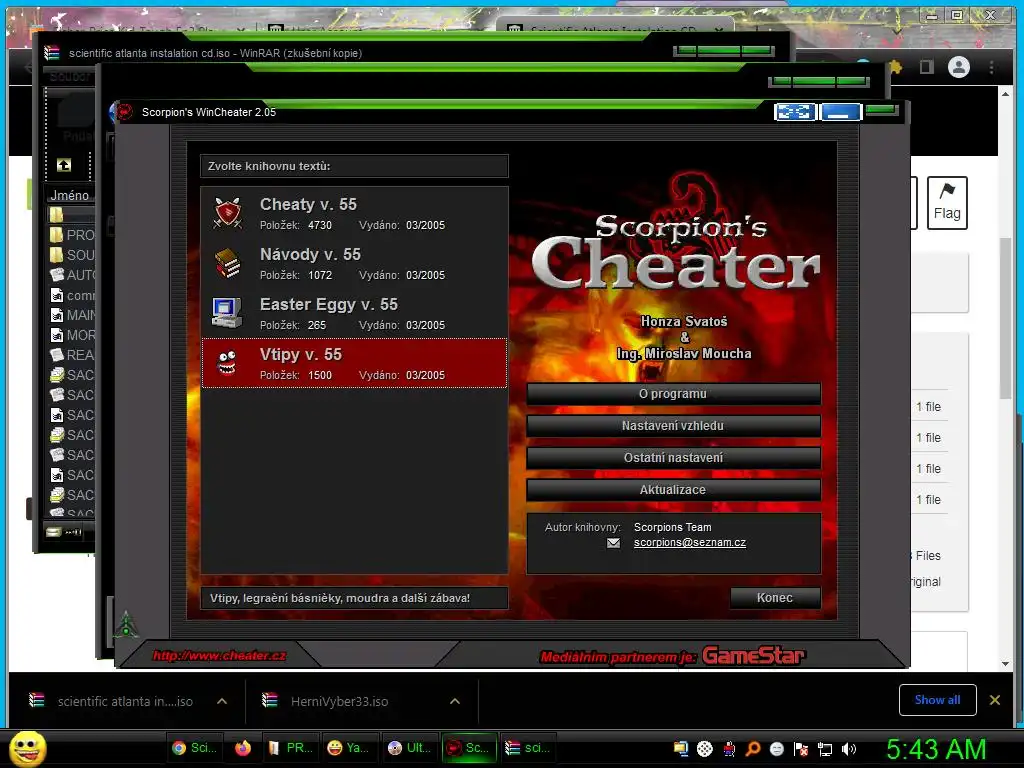This screenshot has height=768, width=1024.
Task: Click the browser vertical scrollbar thumb
Action: (x=1006, y=318)
